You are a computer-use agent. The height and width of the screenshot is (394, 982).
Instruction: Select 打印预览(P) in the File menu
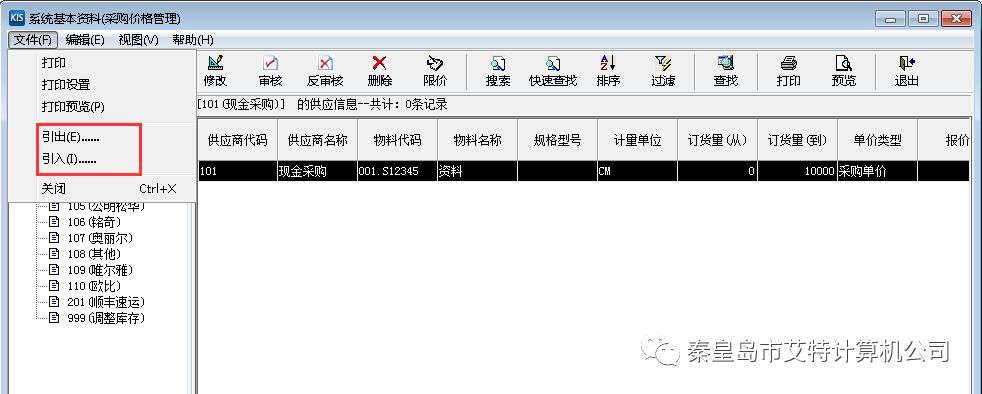pos(73,106)
